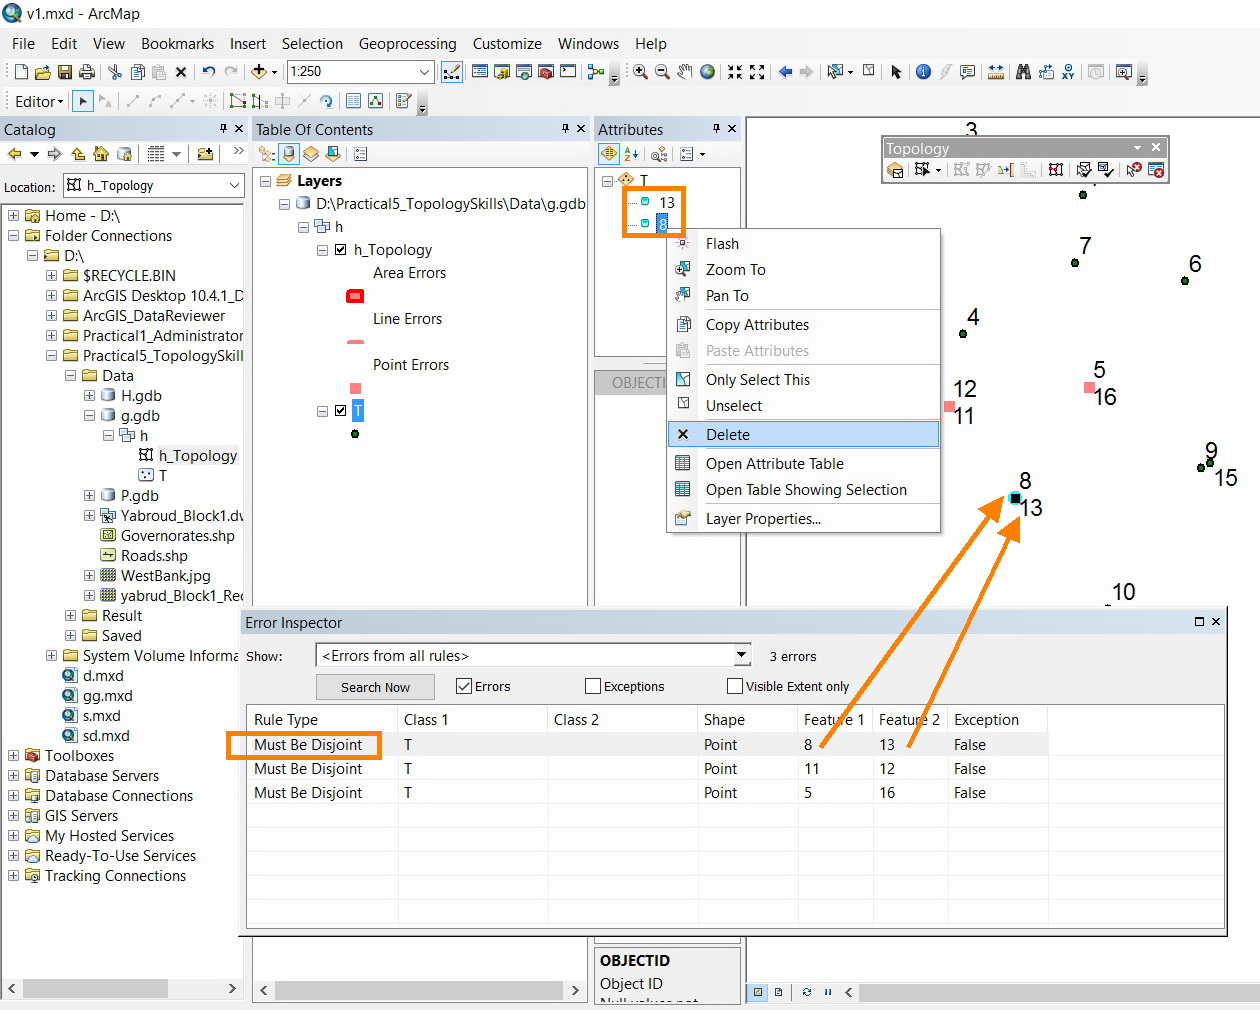Click the Rotate tool in Editor toolbar

[x=326, y=101]
